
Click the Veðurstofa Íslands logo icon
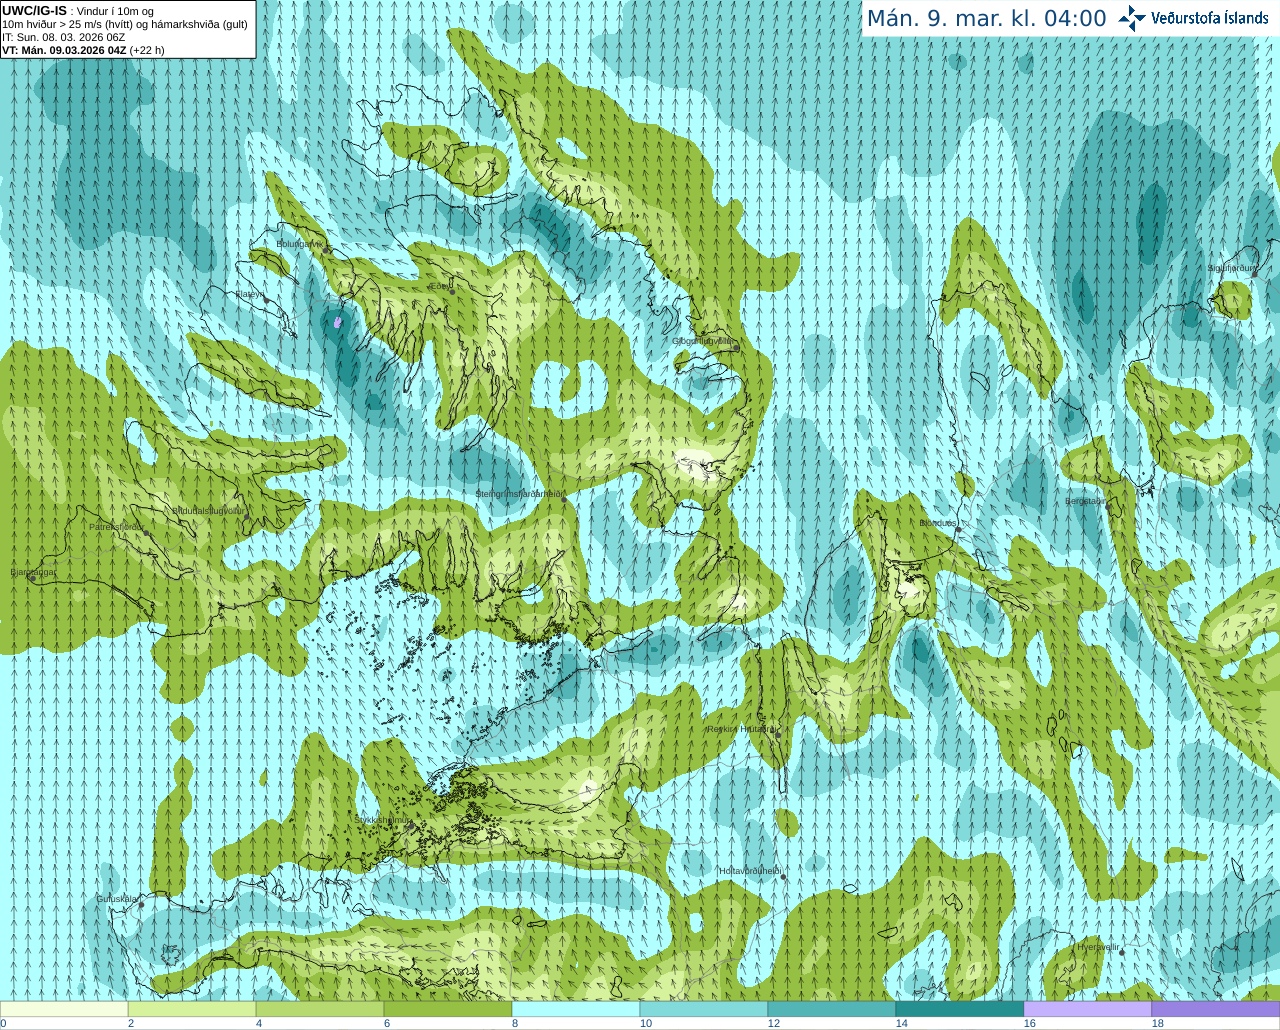(x=1132, y=18)
